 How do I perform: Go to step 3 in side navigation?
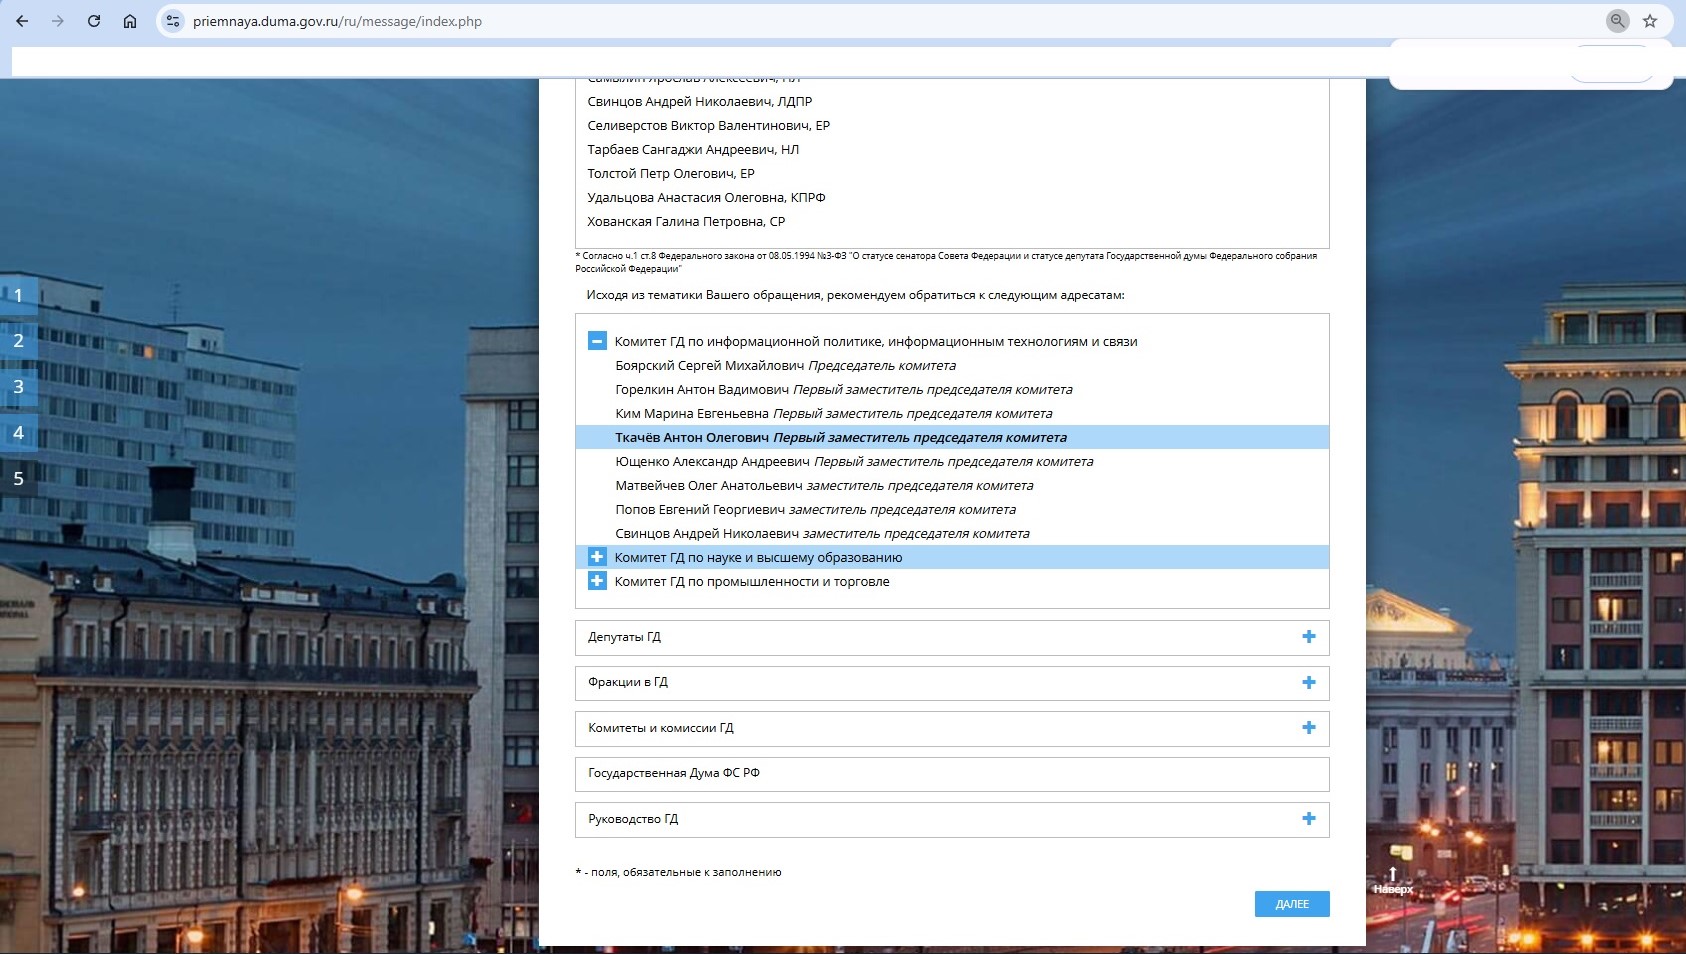(x=19, y=387)
